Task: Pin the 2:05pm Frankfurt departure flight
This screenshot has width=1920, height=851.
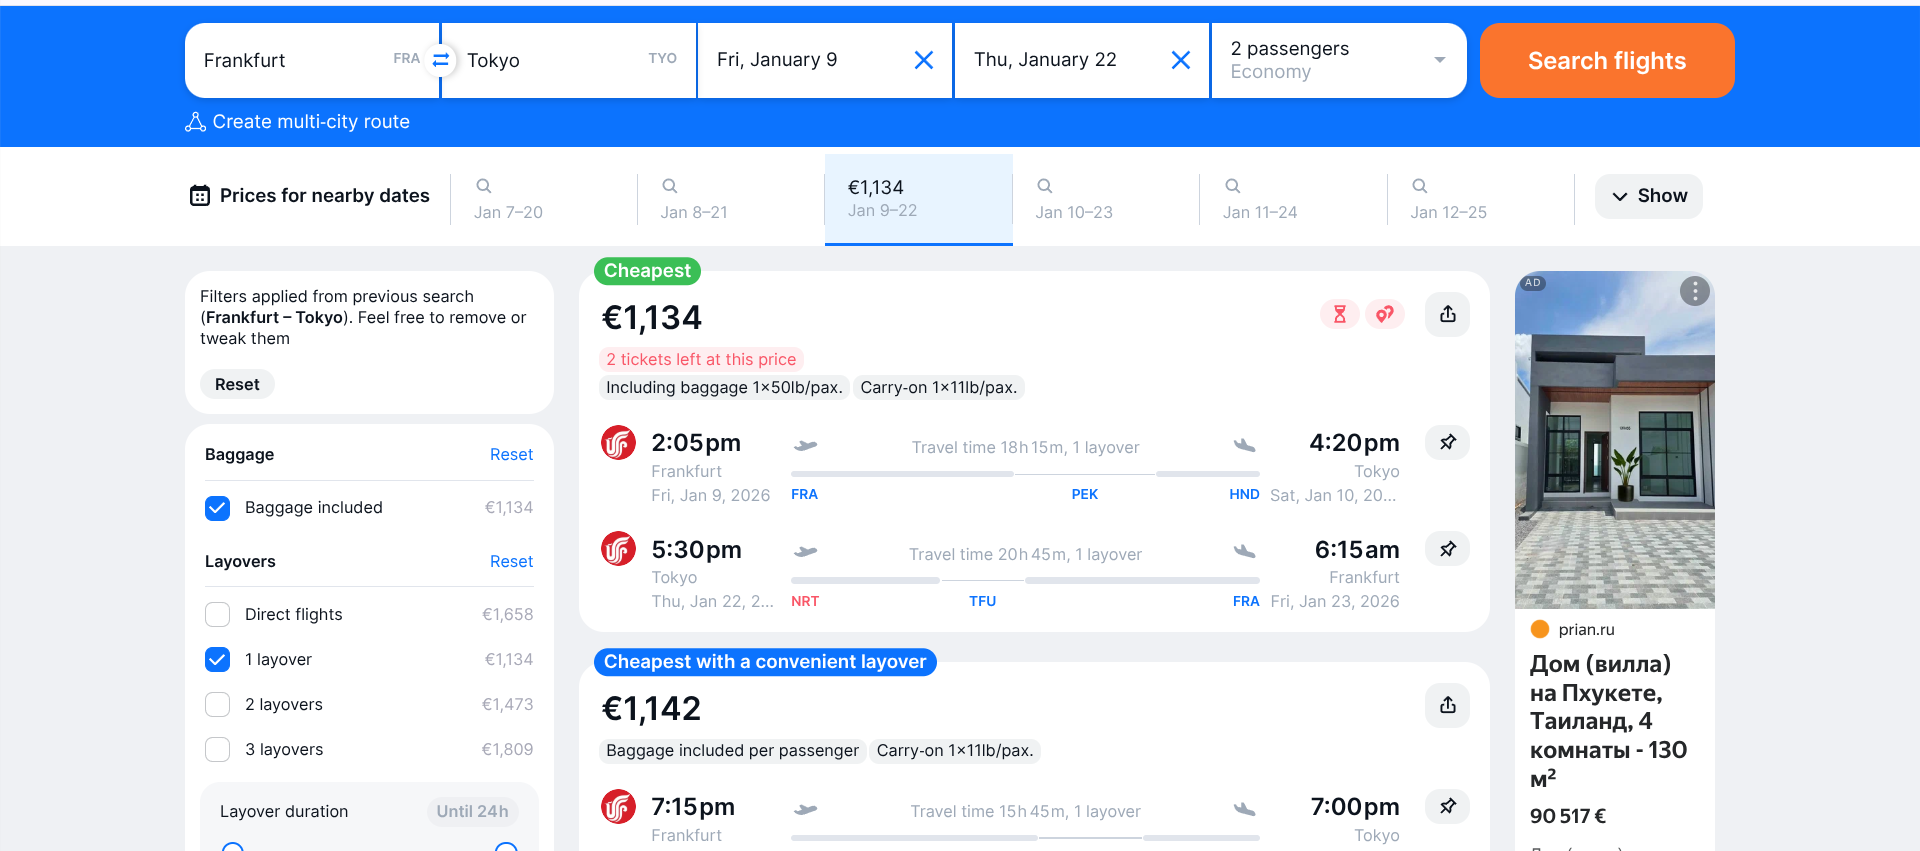Action: [1447, 442]
